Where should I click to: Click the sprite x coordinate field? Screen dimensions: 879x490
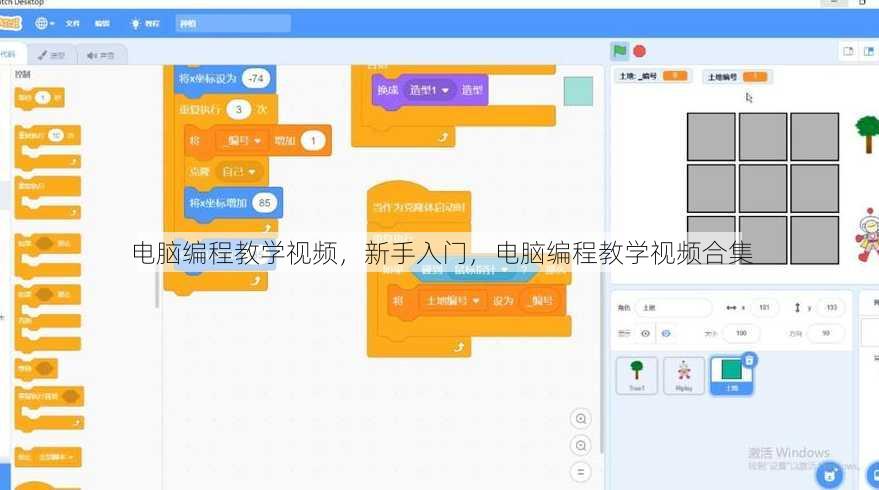coord(764,308)
